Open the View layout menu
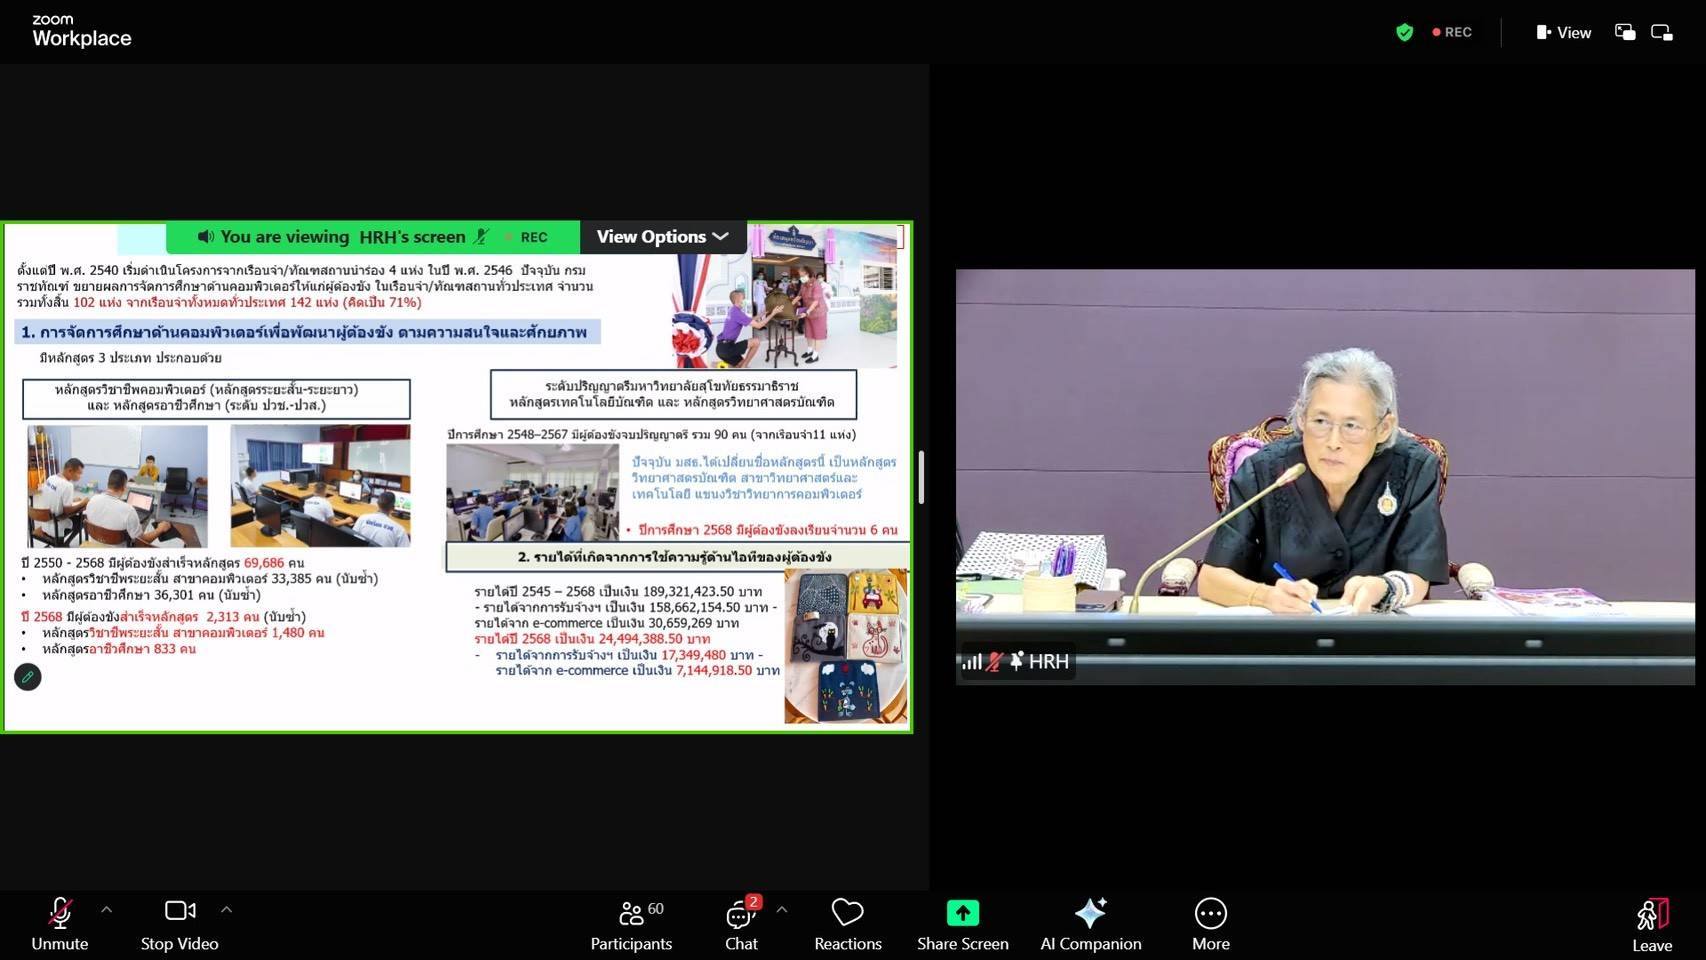 1563,32
